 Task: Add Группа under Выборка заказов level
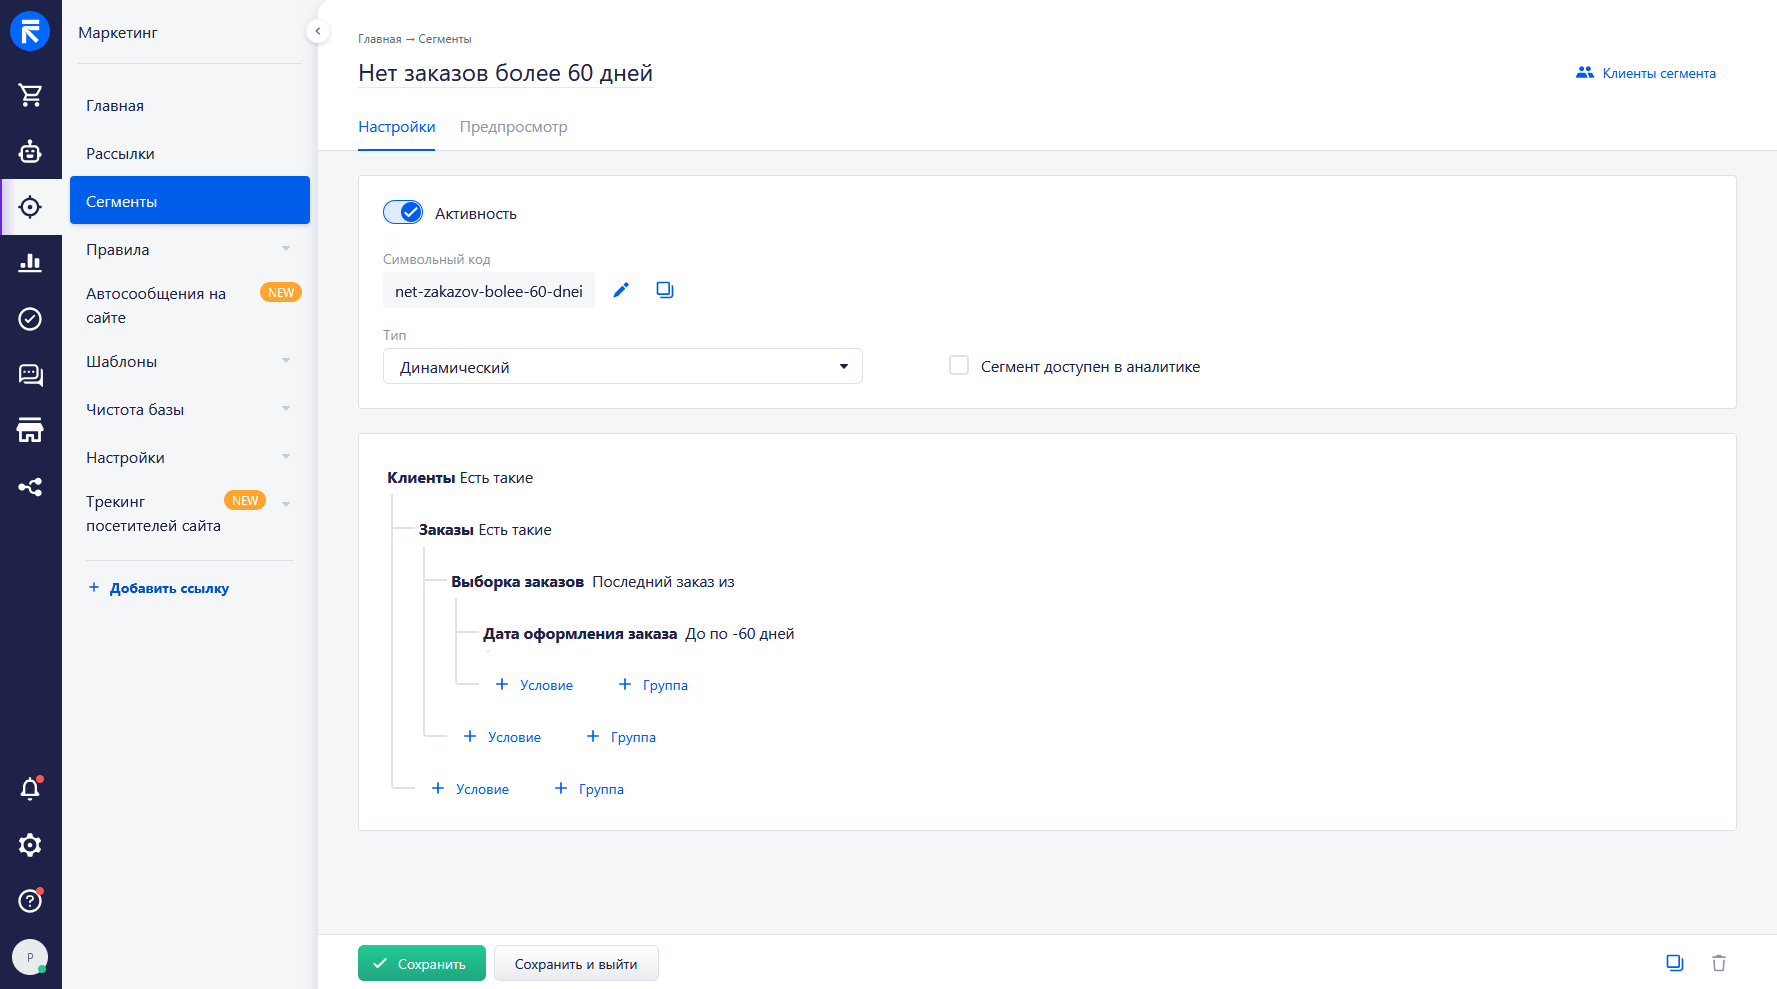pyautogui.click(x=621, y=737)
